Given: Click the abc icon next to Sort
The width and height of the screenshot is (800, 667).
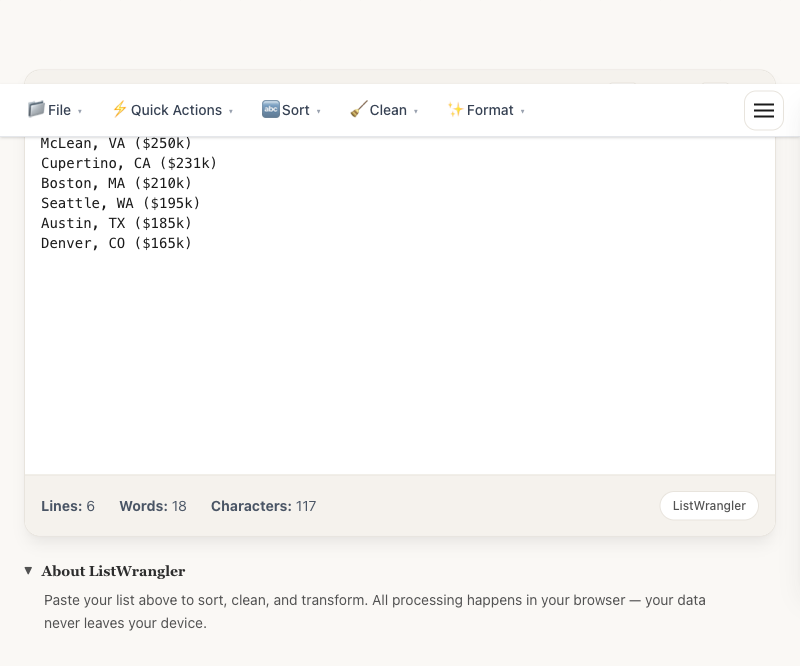Looking at the screenshot, I should [270, 109].
